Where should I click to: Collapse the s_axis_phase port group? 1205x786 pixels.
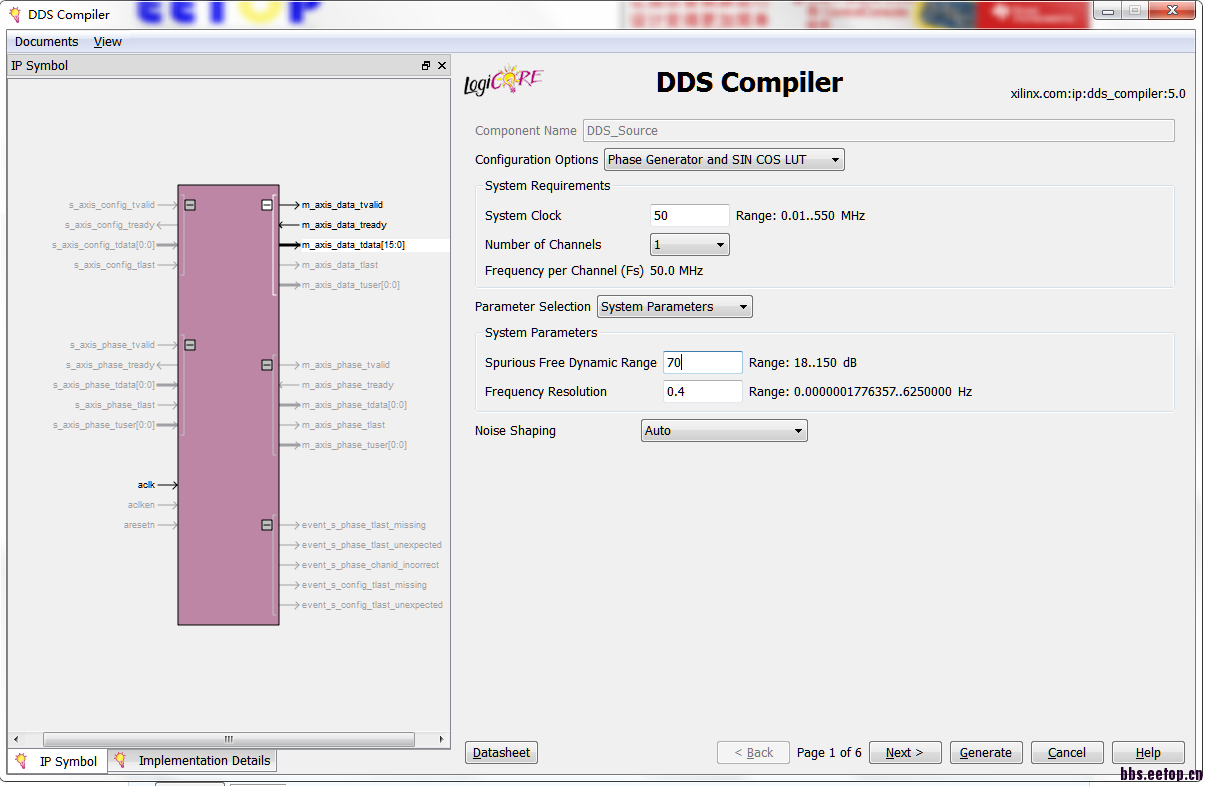[188, 344]
